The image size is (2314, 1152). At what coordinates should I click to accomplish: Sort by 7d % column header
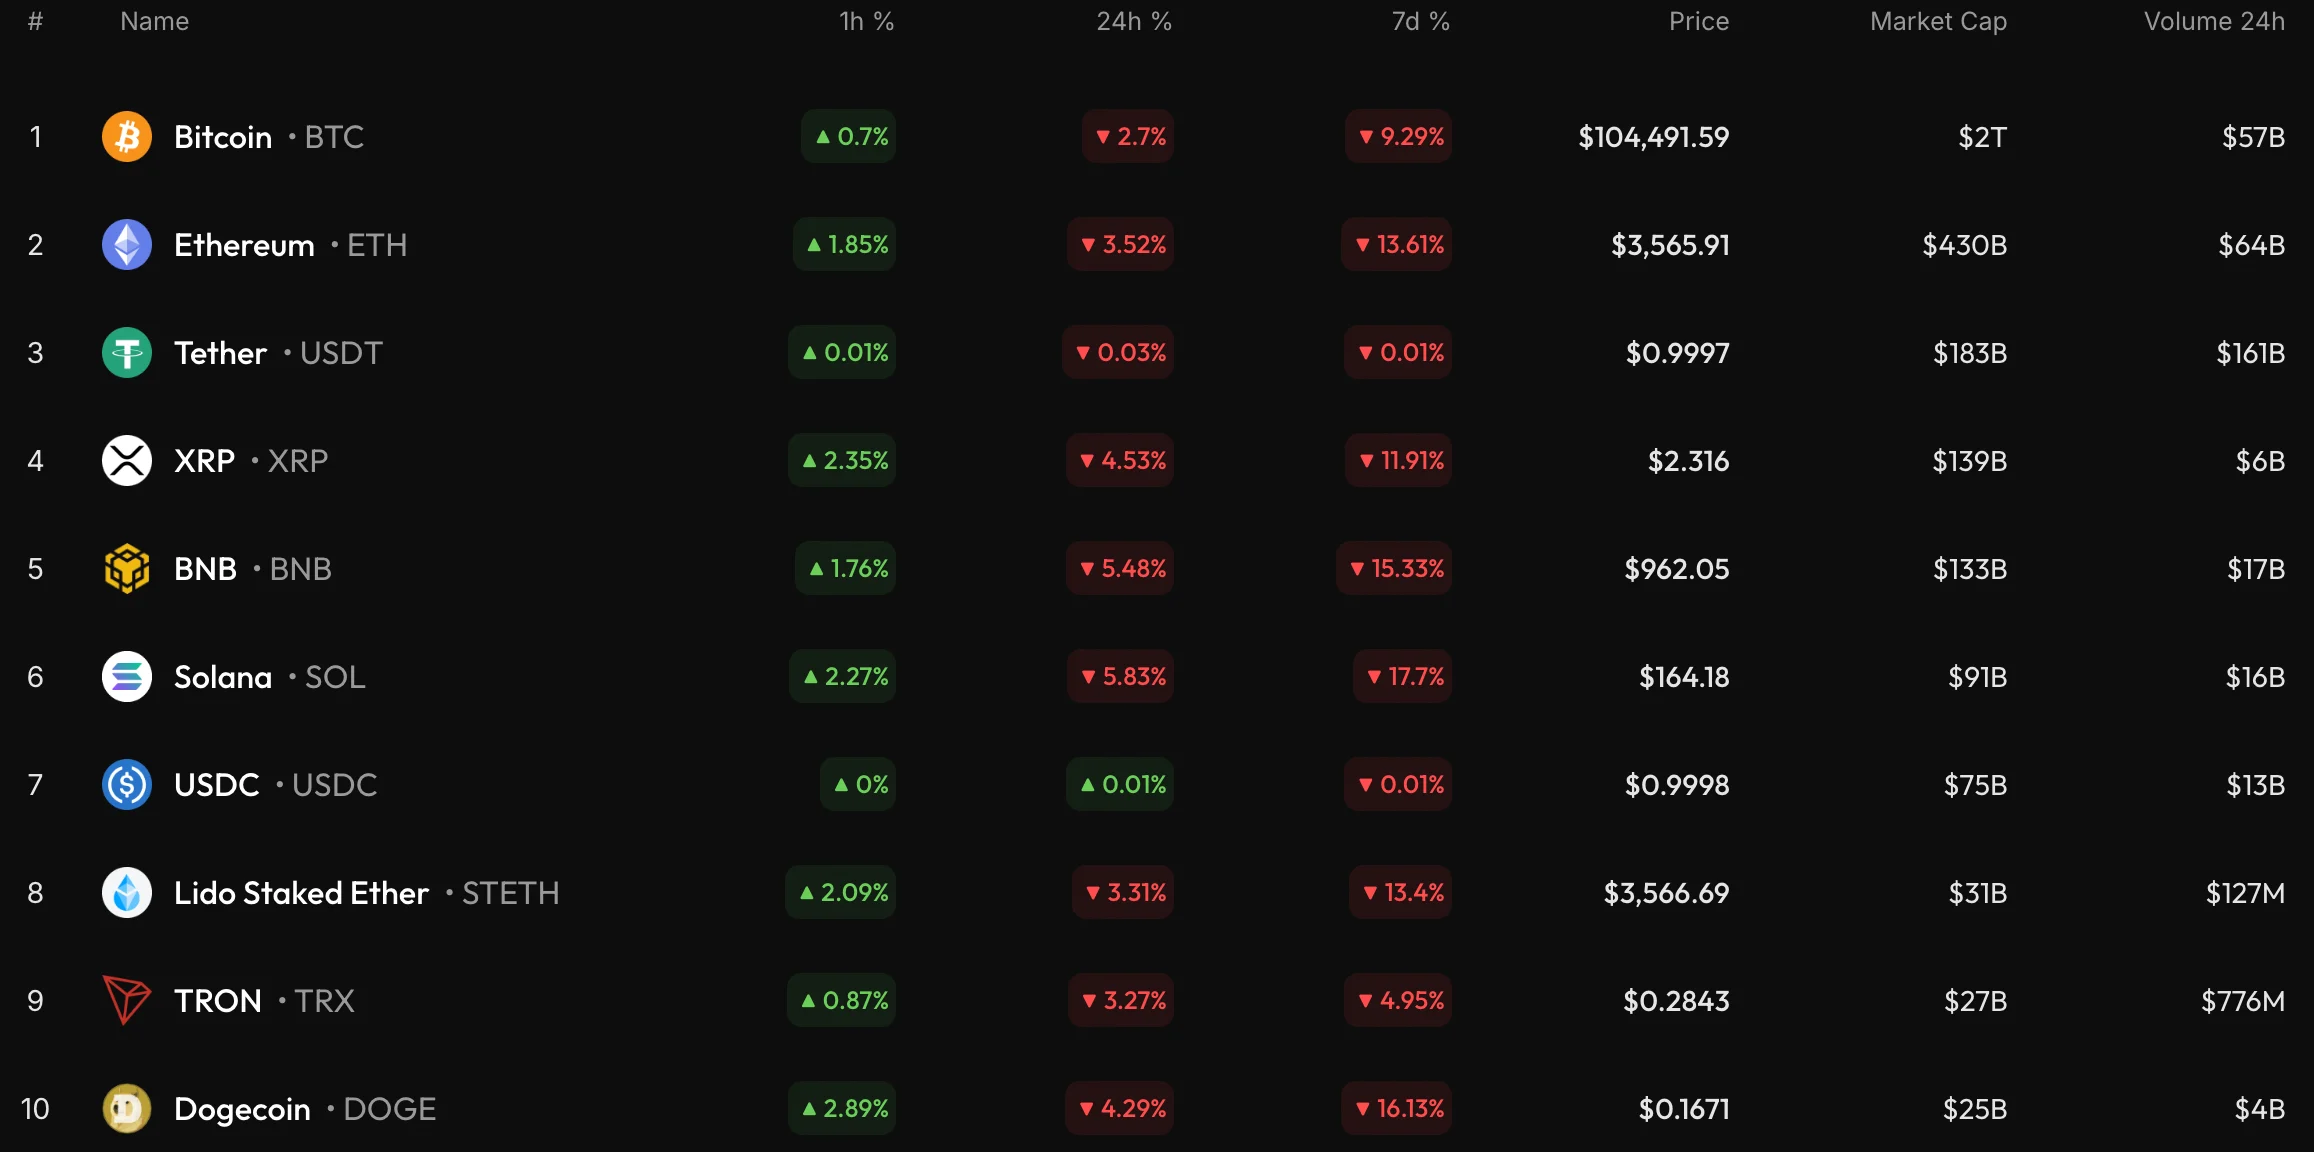tap(1420, 21)
